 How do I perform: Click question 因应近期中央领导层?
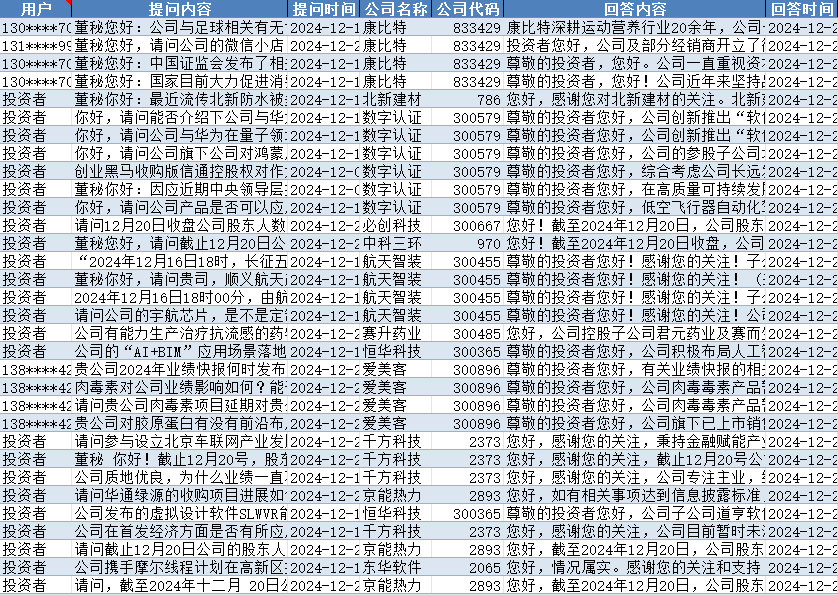(180, 189)
